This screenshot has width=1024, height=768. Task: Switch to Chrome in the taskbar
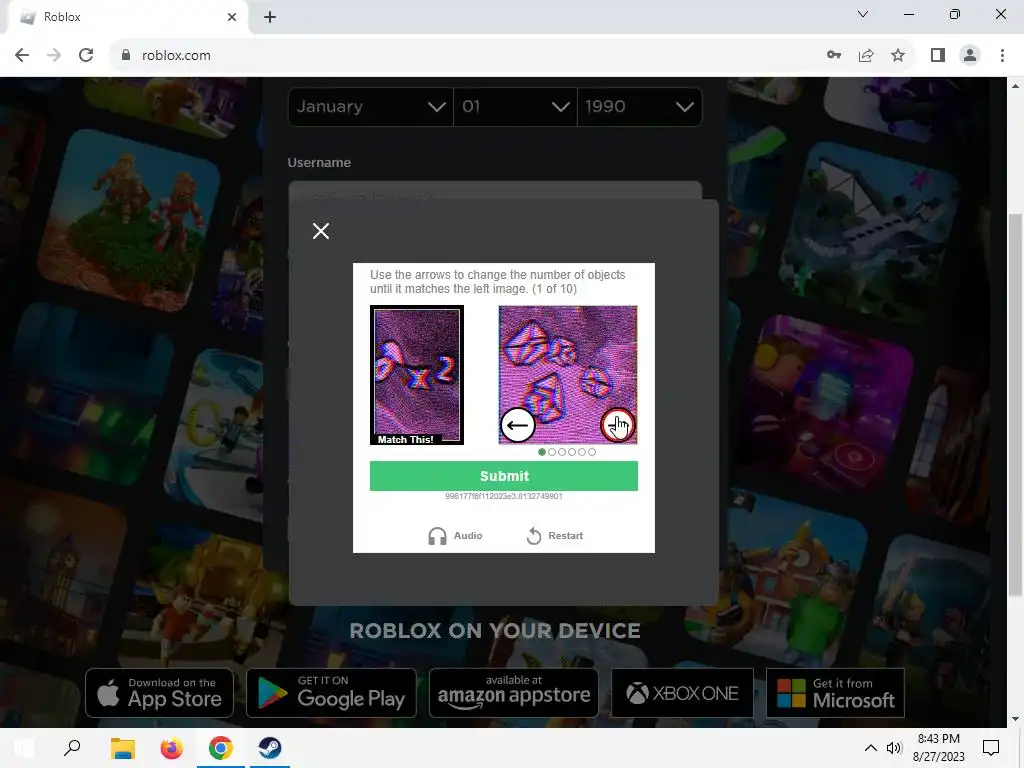click(x=221, y=748)
